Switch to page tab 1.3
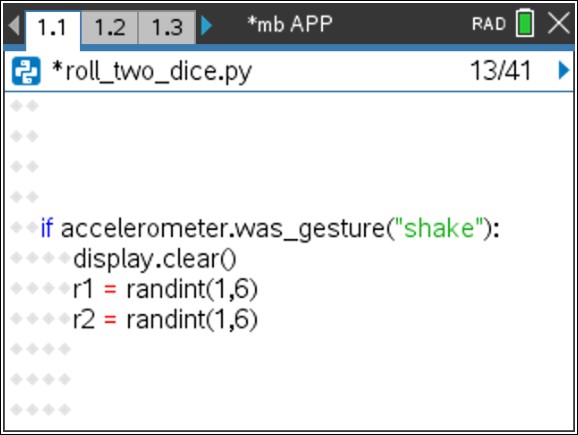This screenshot has width=578, height=435. [167, 27]
